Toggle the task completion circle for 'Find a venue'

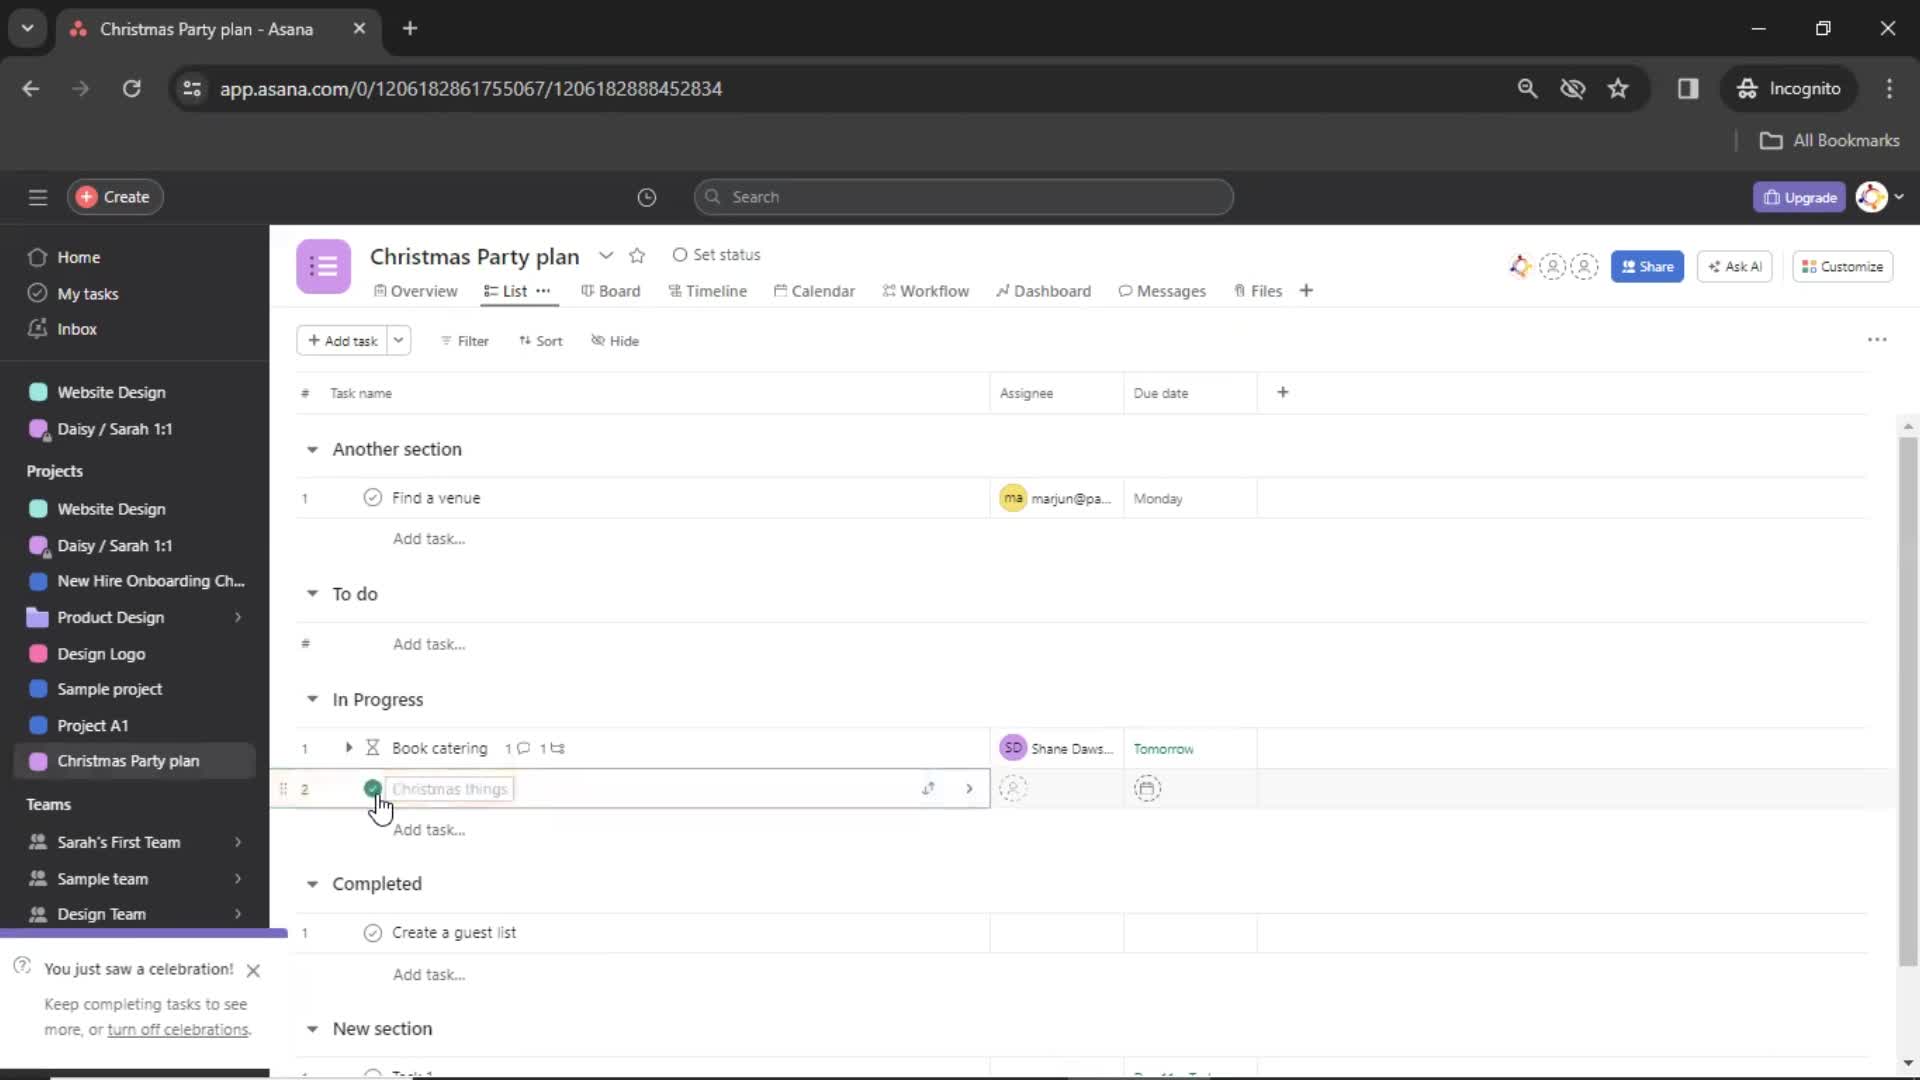point(373,497)
